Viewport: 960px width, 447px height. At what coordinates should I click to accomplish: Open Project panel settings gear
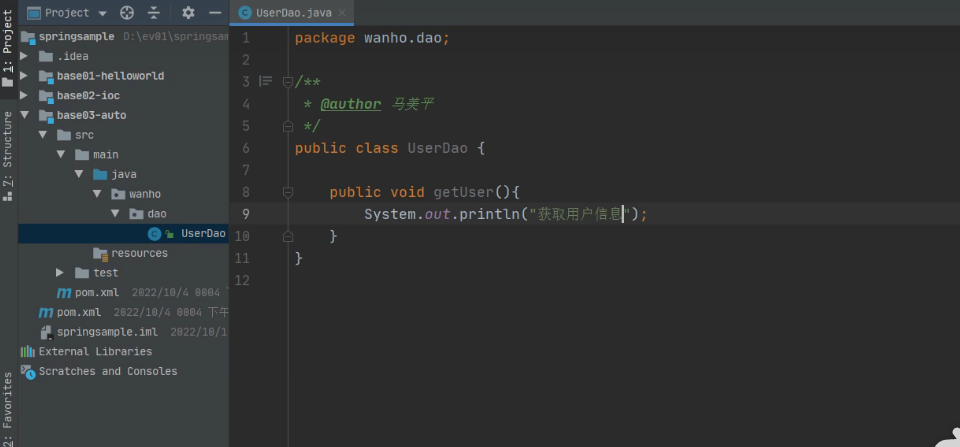pyautogui.click(x=189, y=13)
